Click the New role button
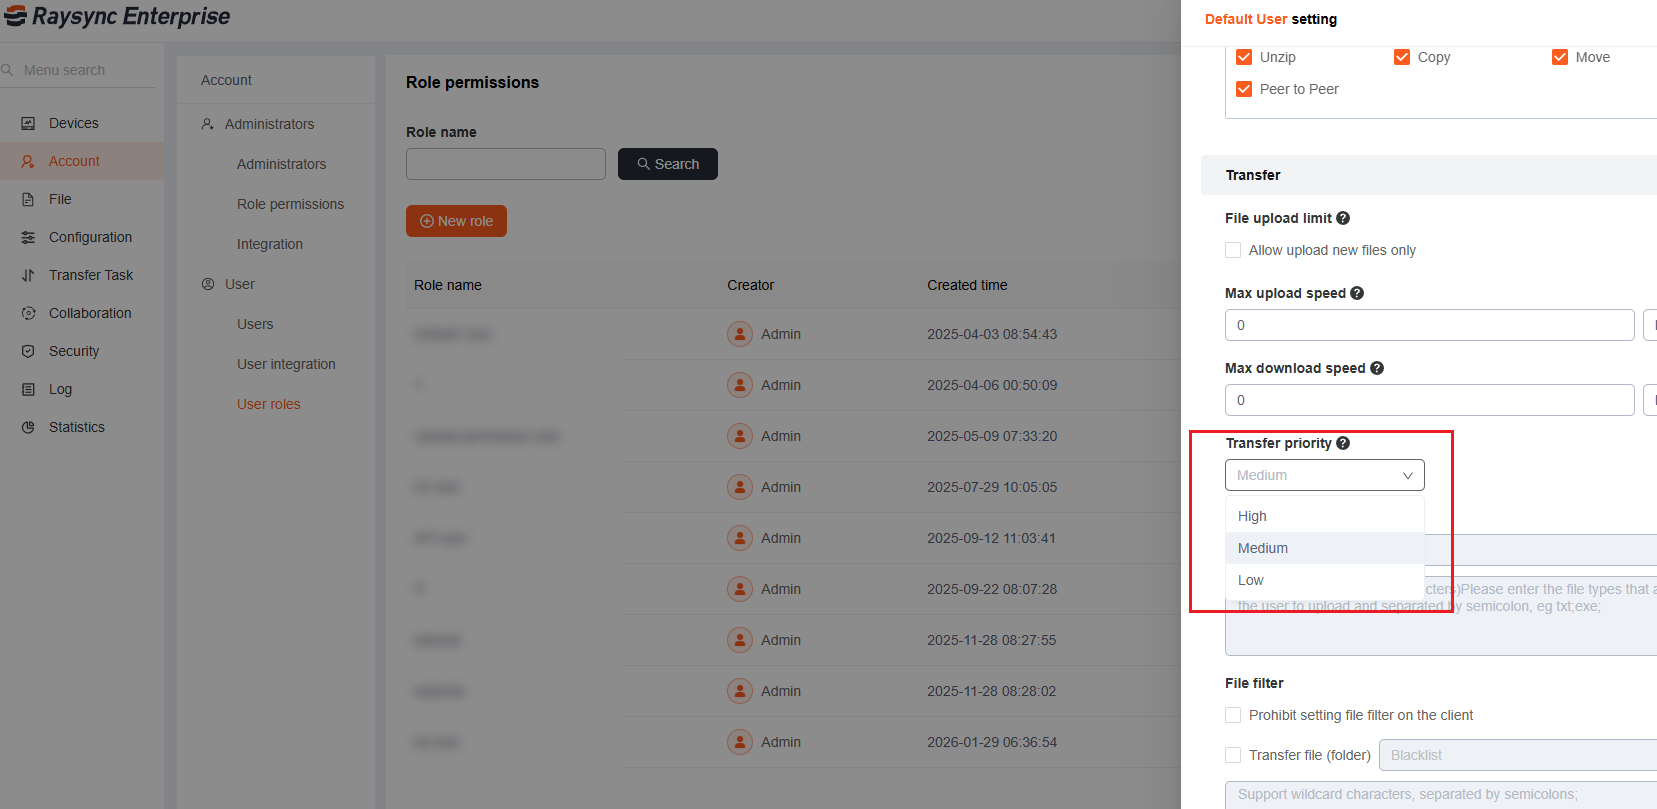Image resolution: width=1657 pixels, height=809 pixels. [456, 221]
